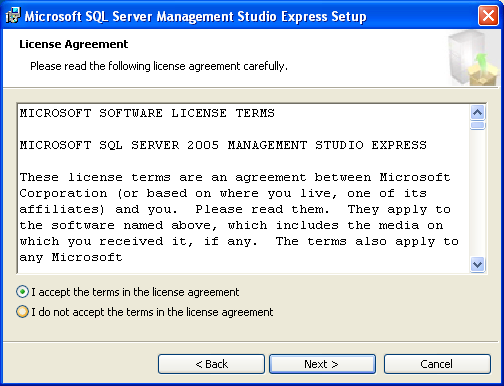
Task: Click the license scrollbar up arrow
Action: click(478, 113)
